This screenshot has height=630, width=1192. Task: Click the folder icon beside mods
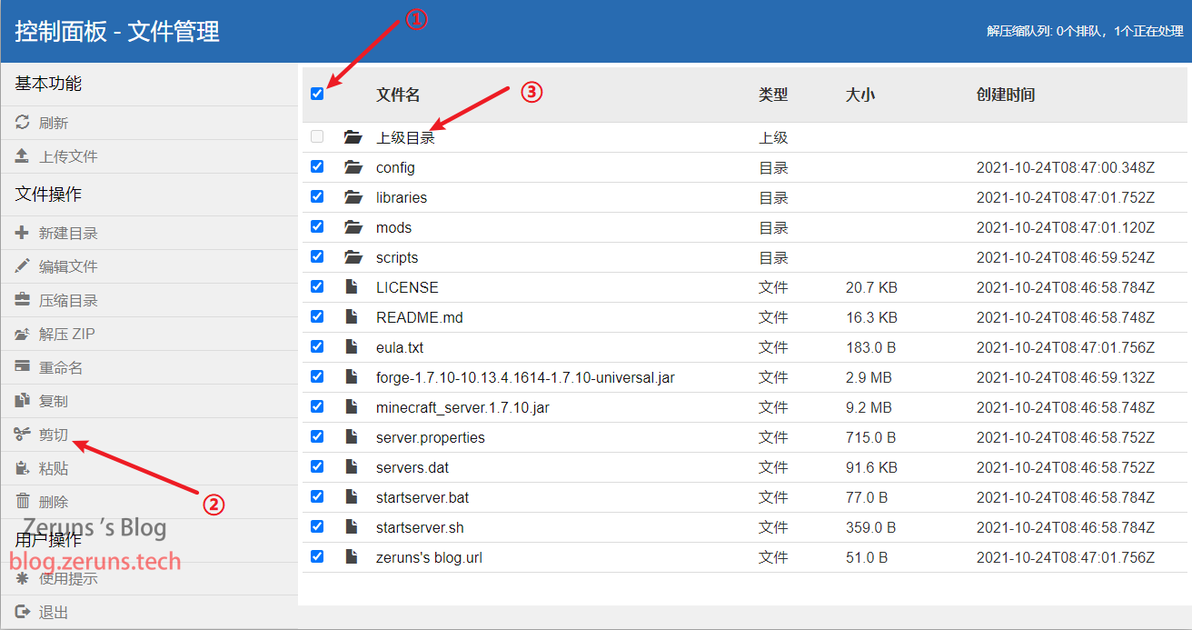click(x=353, y=227)
